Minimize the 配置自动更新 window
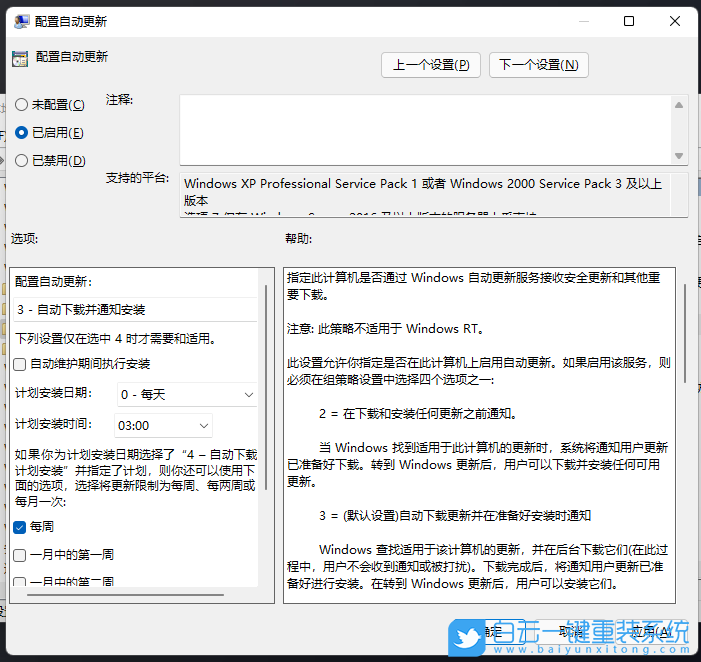The width and height of the screenshot is (701, 662). [x=583, y=21]
